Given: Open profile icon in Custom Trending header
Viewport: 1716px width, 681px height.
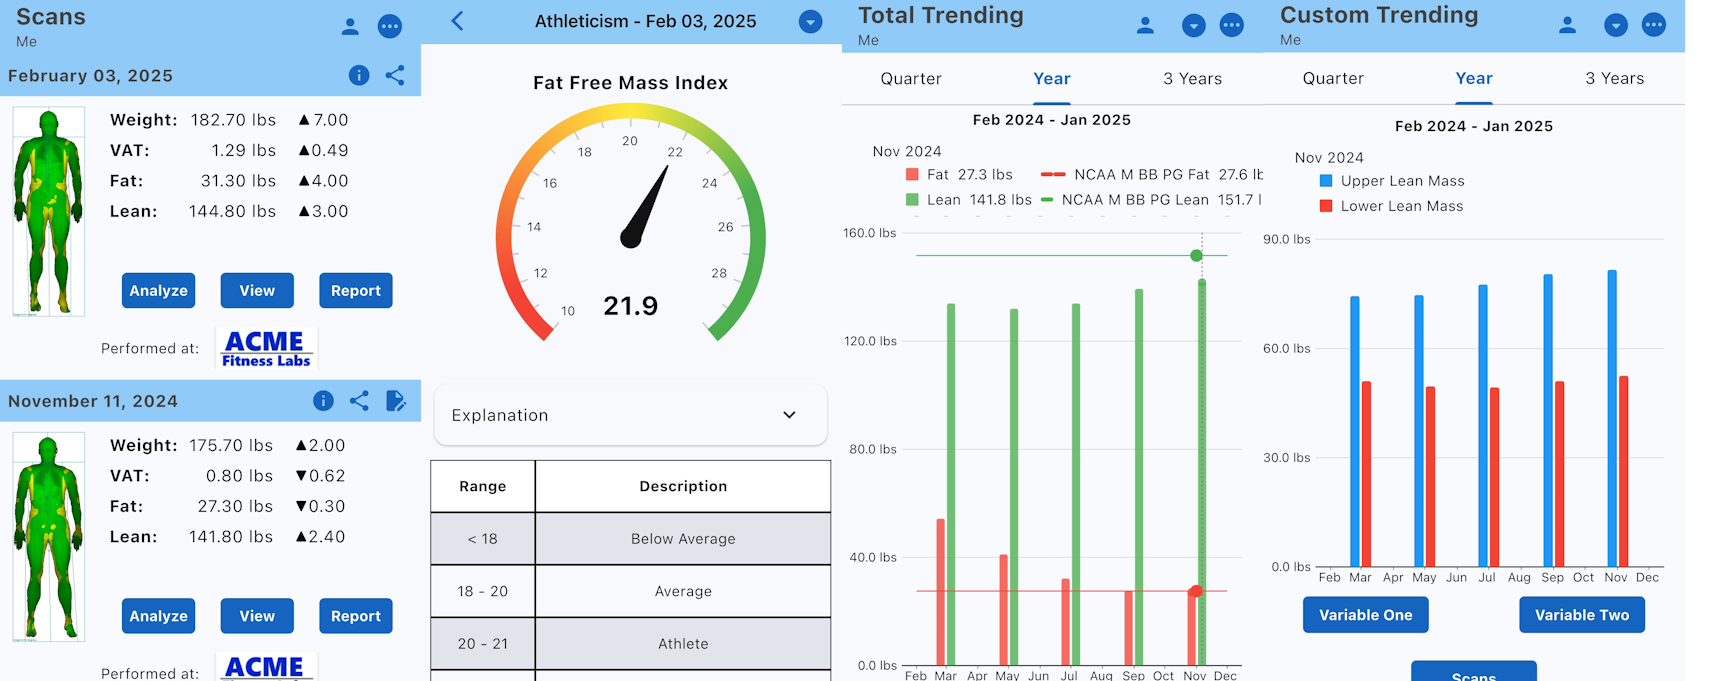Looking at the screenshot, I should click(1567, 25).
